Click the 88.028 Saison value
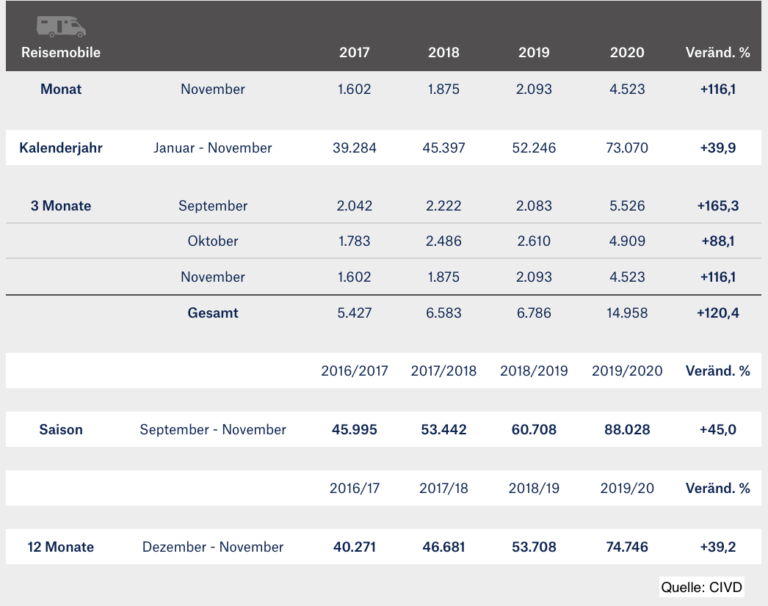 (627, 430)
